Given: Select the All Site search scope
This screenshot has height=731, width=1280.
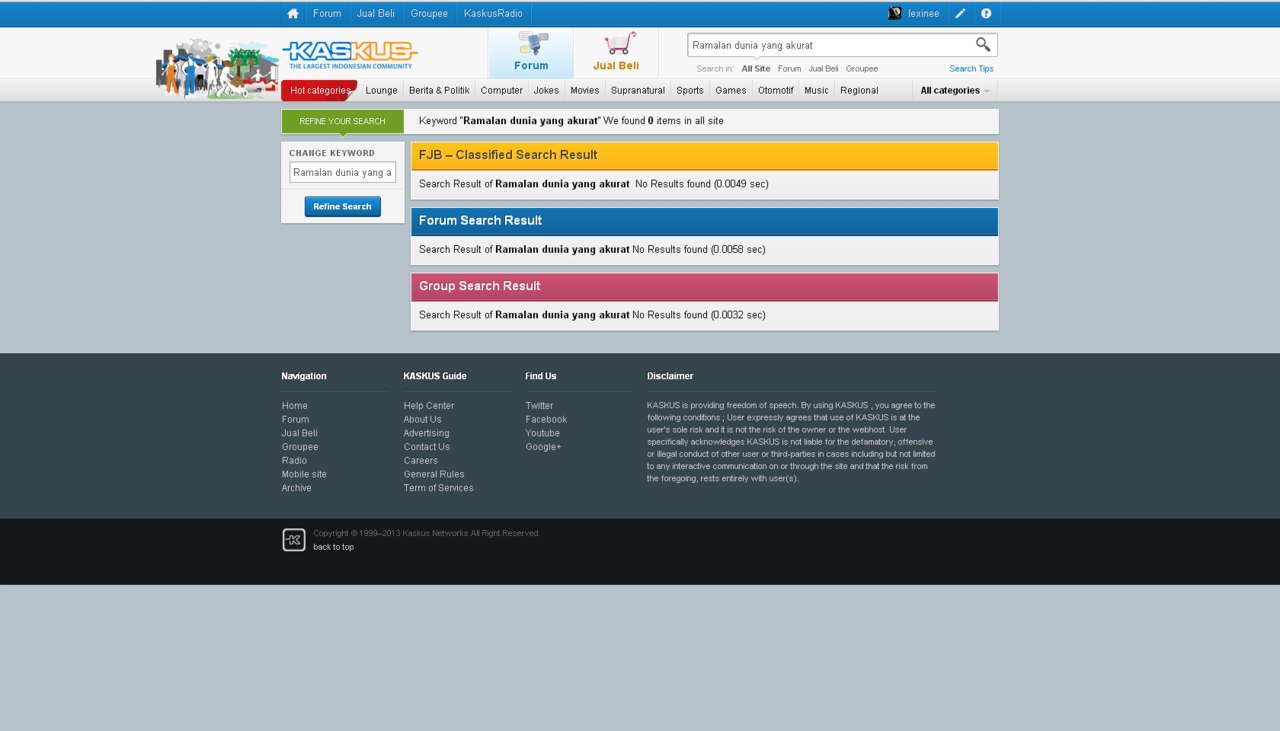Looking at the screenshot, I should [756, 69].
